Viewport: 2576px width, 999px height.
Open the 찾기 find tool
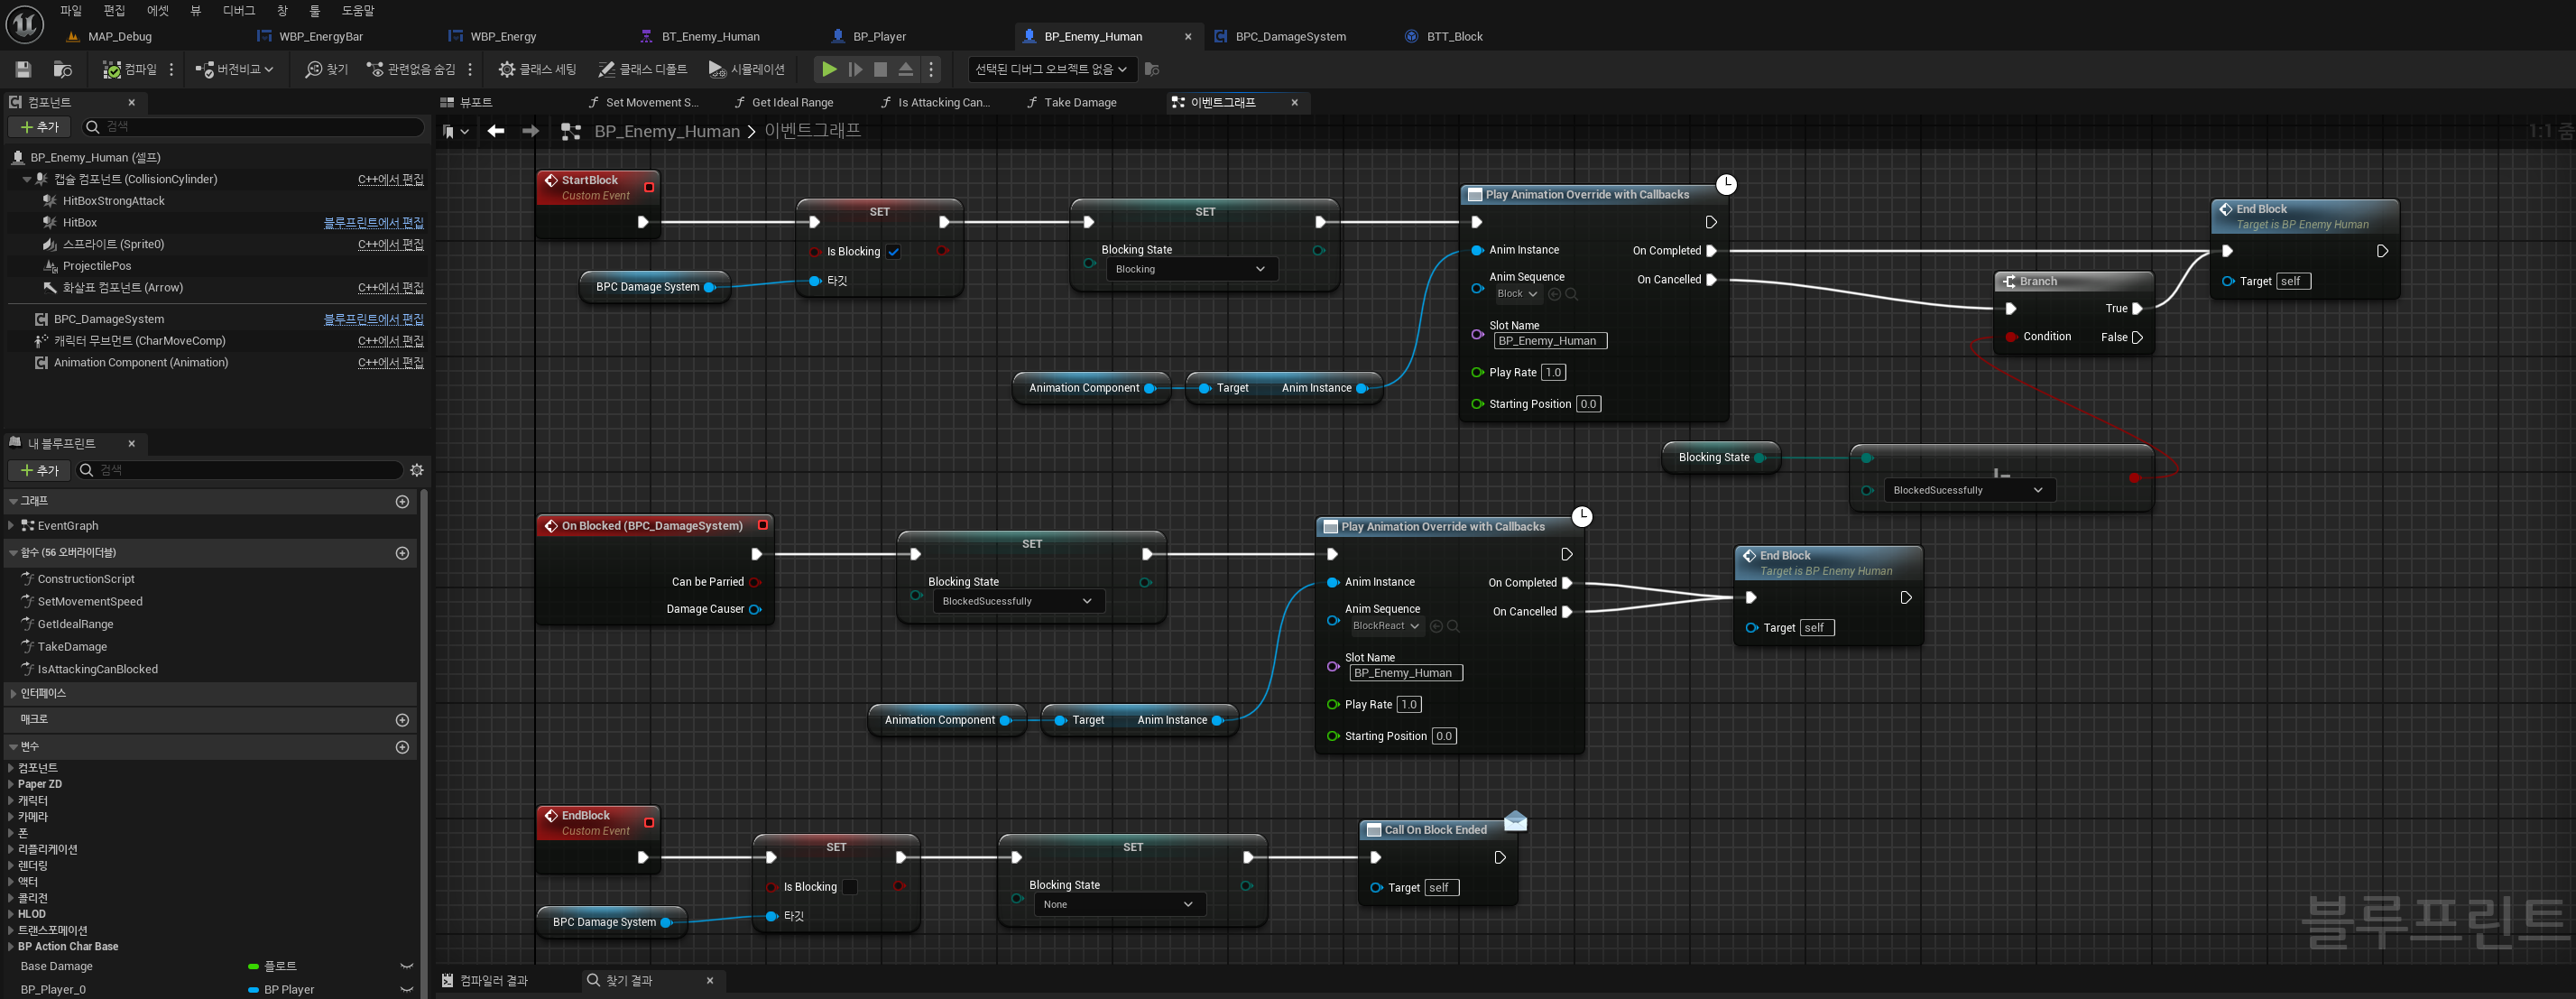[327, 69]
